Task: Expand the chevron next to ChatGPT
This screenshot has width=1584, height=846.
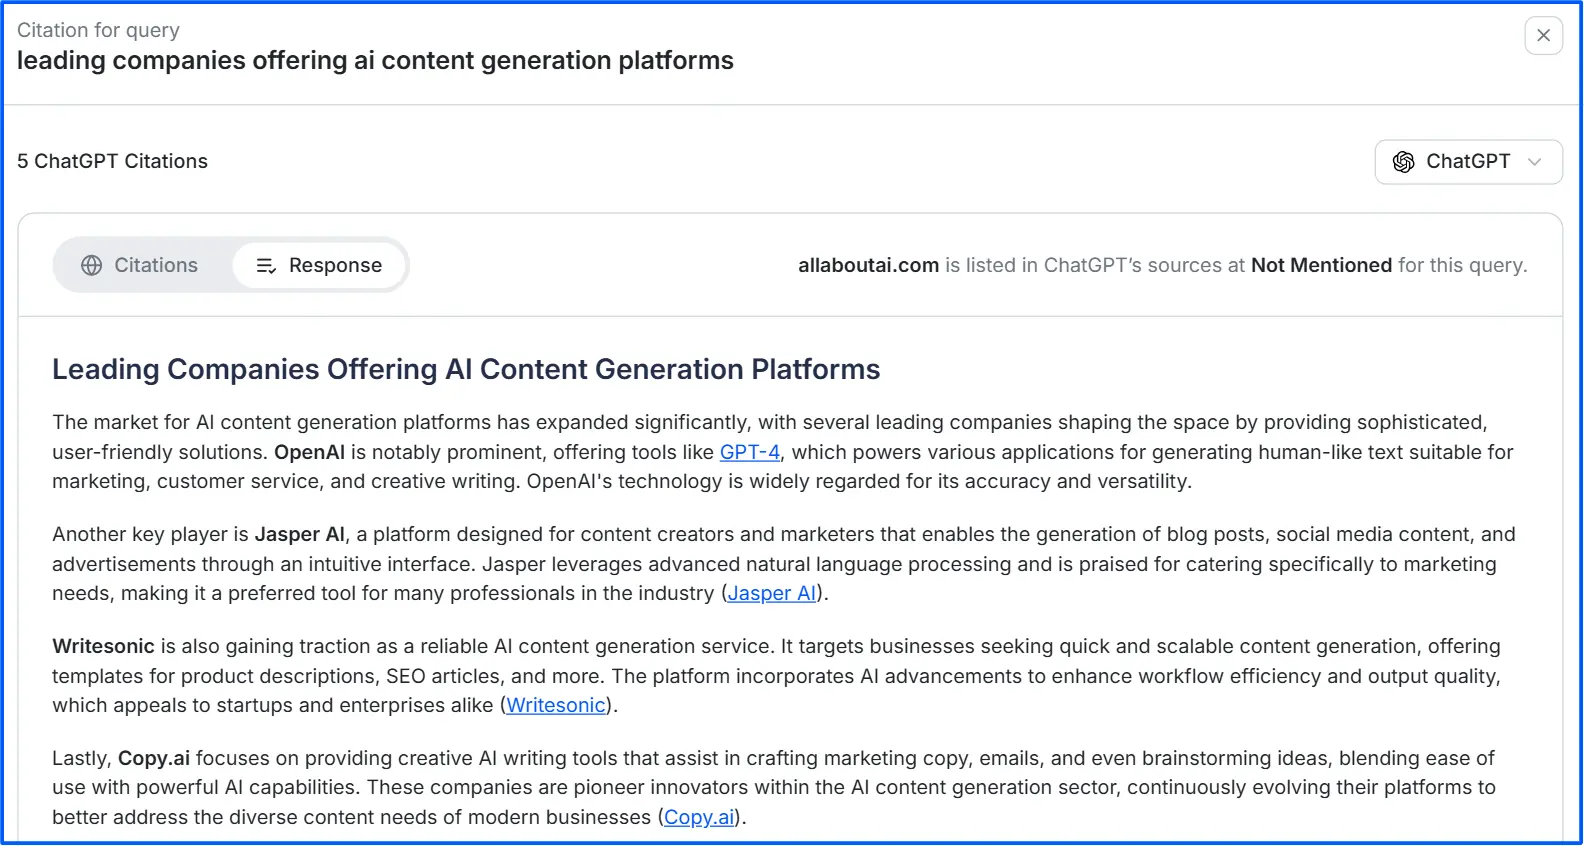Action: [x=1535, y=162]
